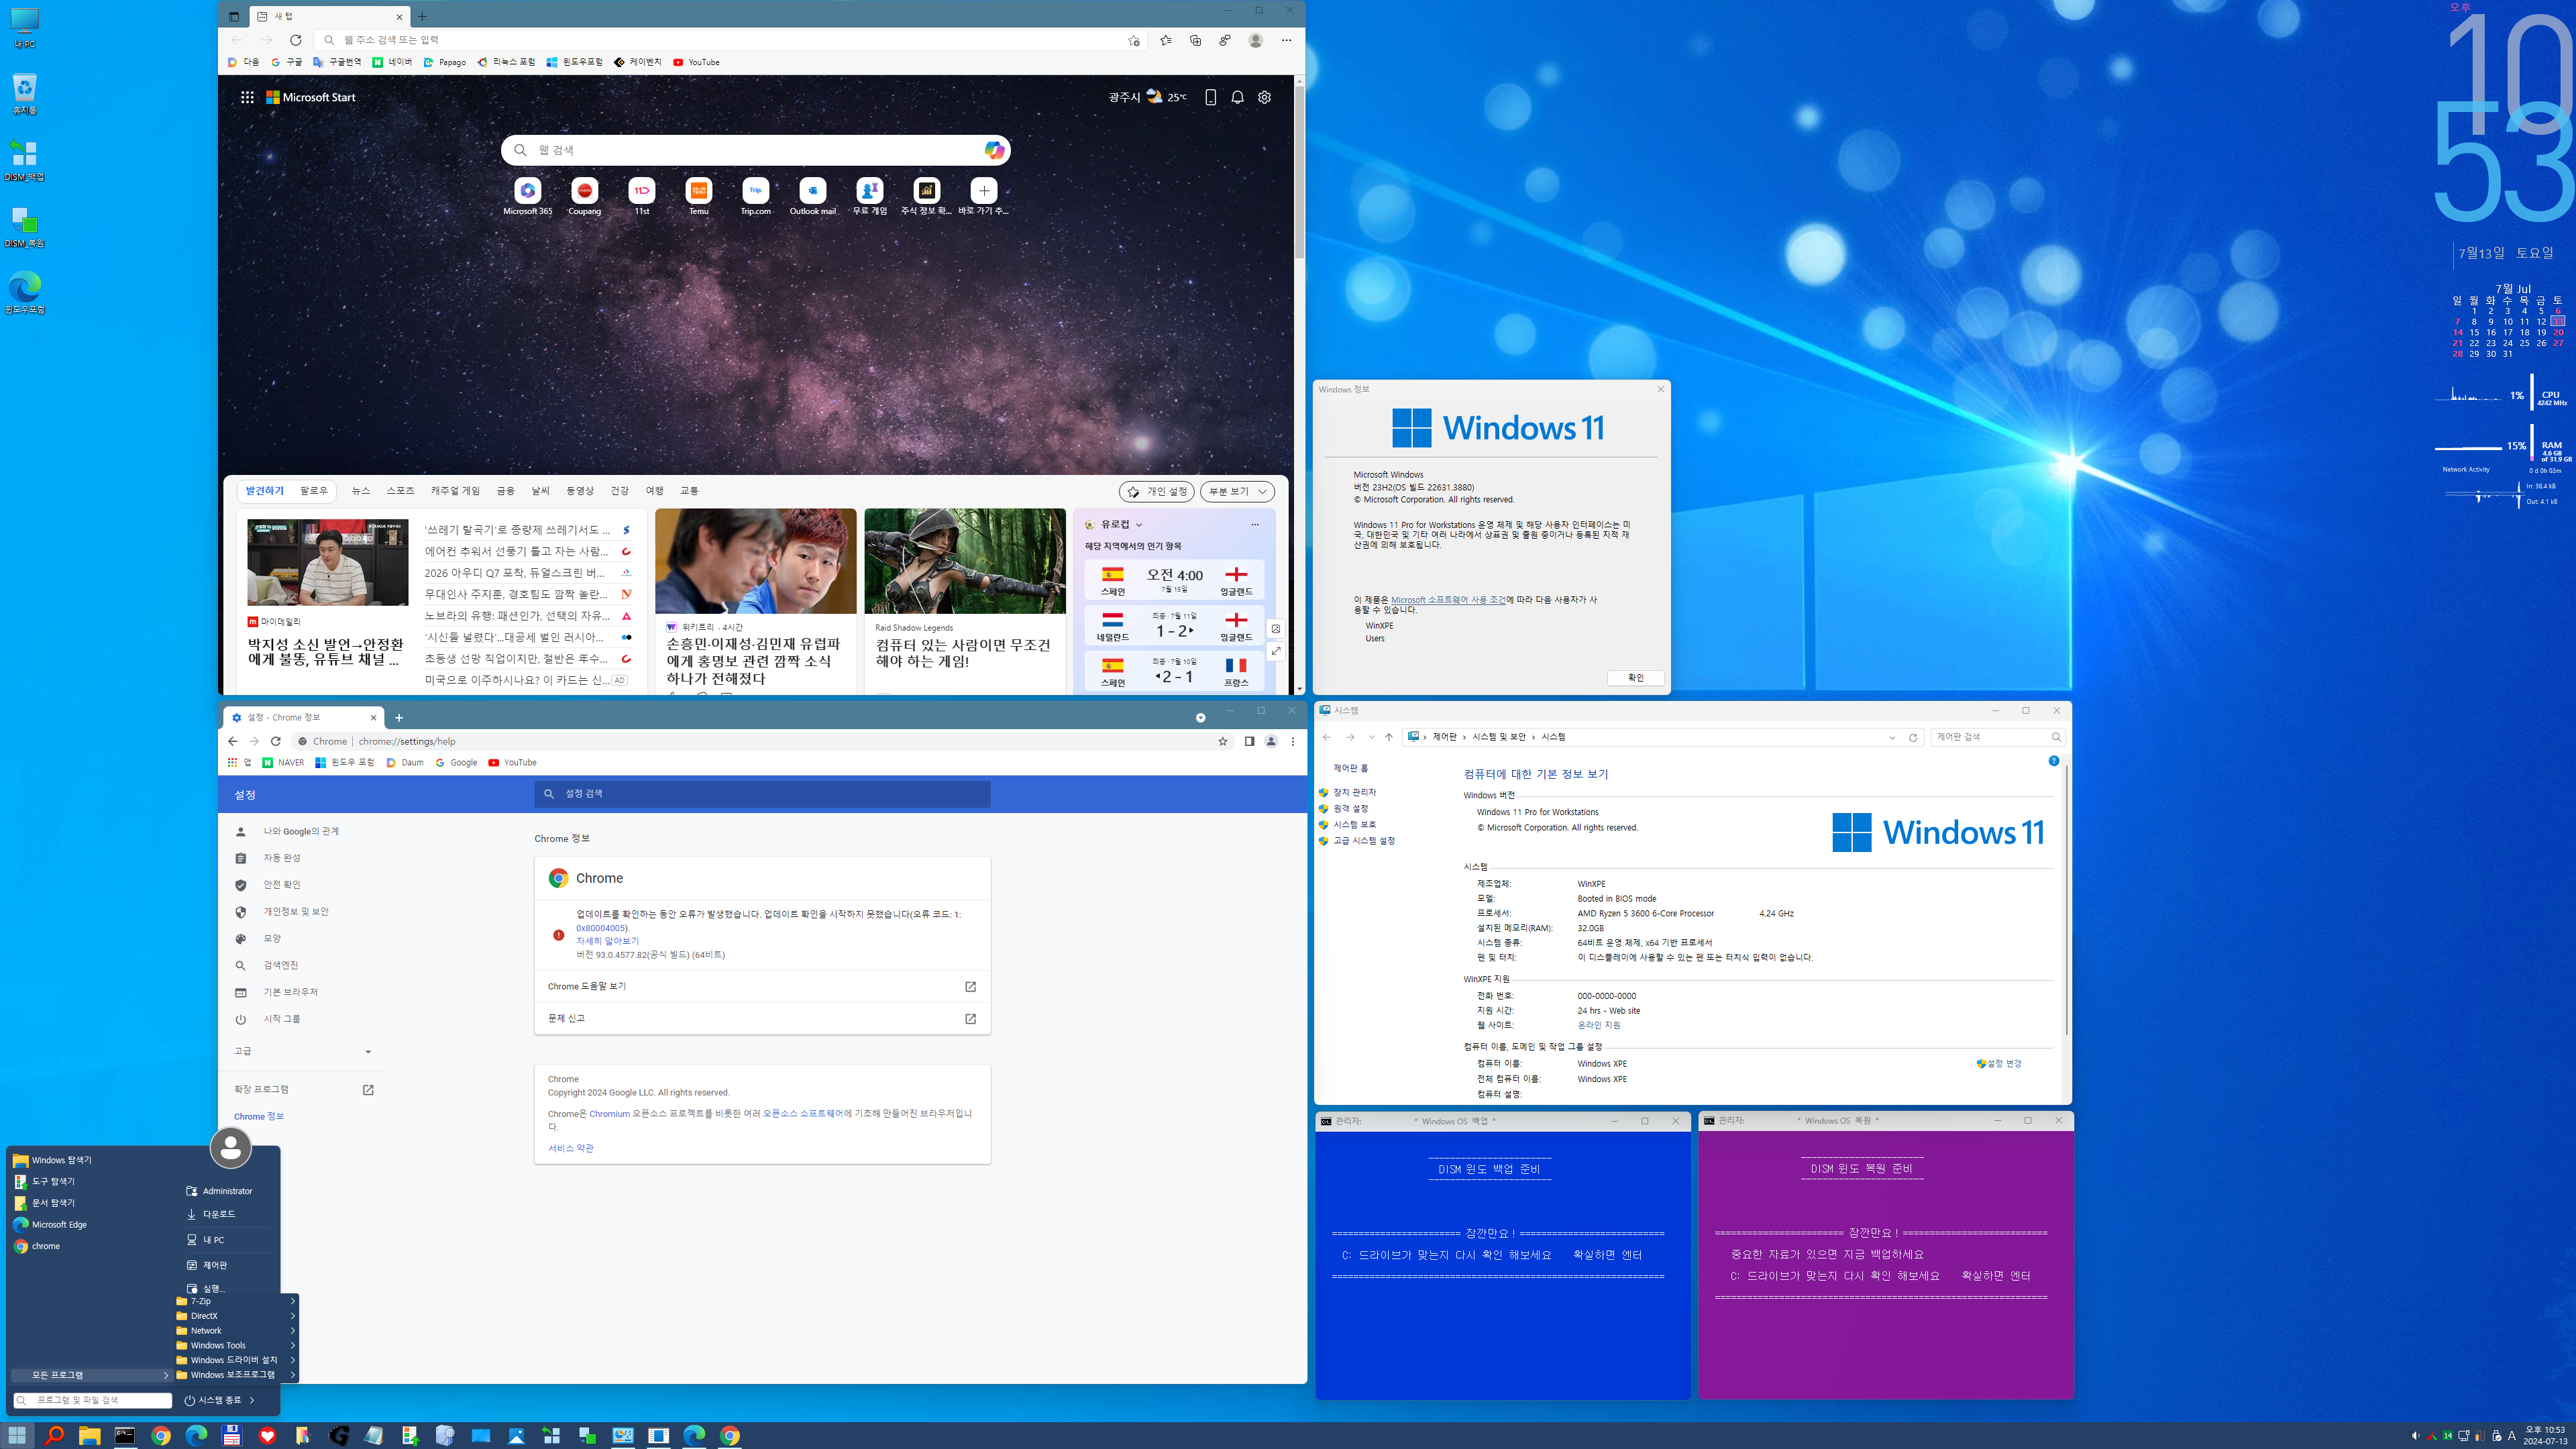
Task: Click the Edge address bar input
Action: pyautogui.click(x=730, y=40)
